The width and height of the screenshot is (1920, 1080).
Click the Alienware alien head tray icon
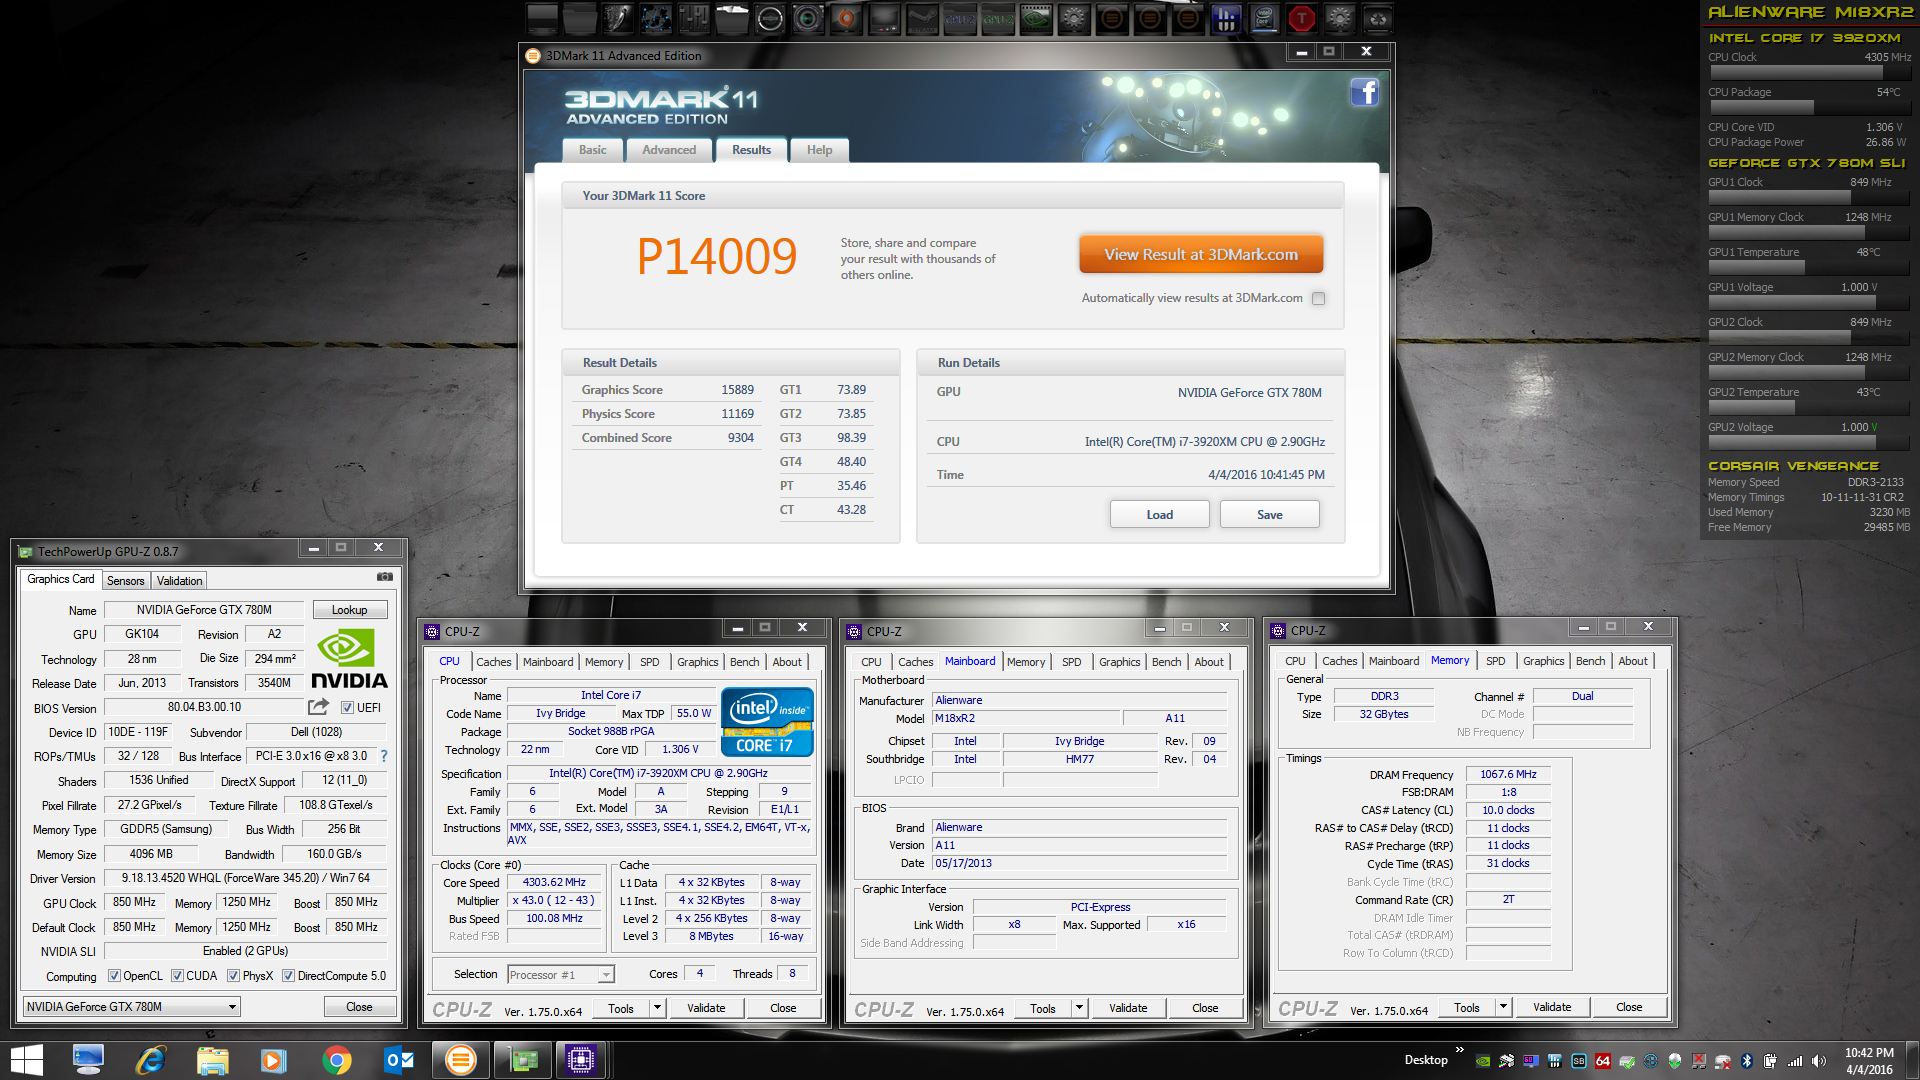1675,1061
